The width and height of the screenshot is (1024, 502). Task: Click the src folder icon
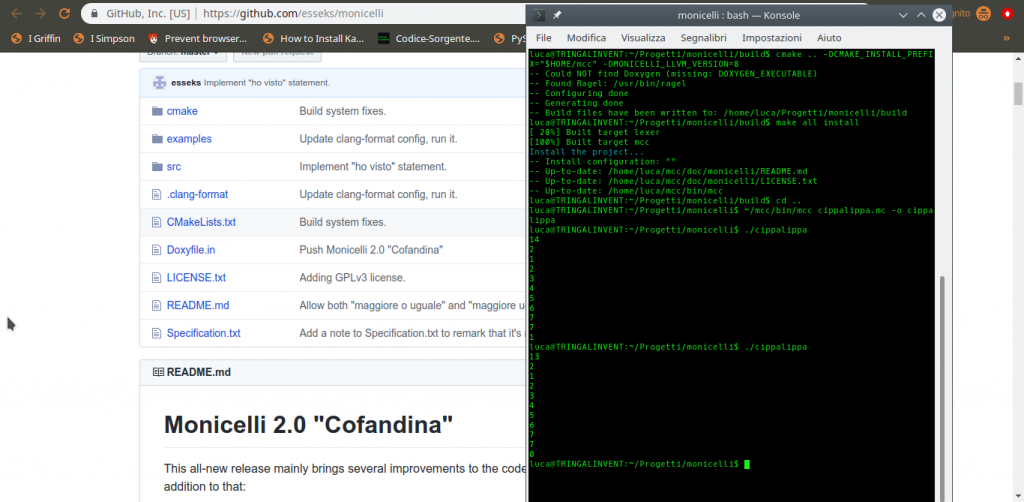tap(157, 166)
